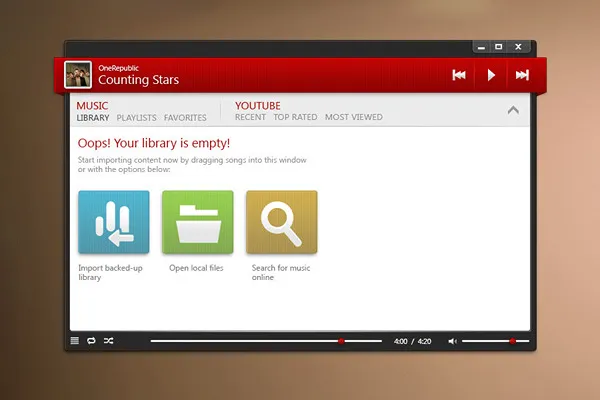Toggle shuffle mode
Viewport: 600px width, 400px height.
point(109,341)
